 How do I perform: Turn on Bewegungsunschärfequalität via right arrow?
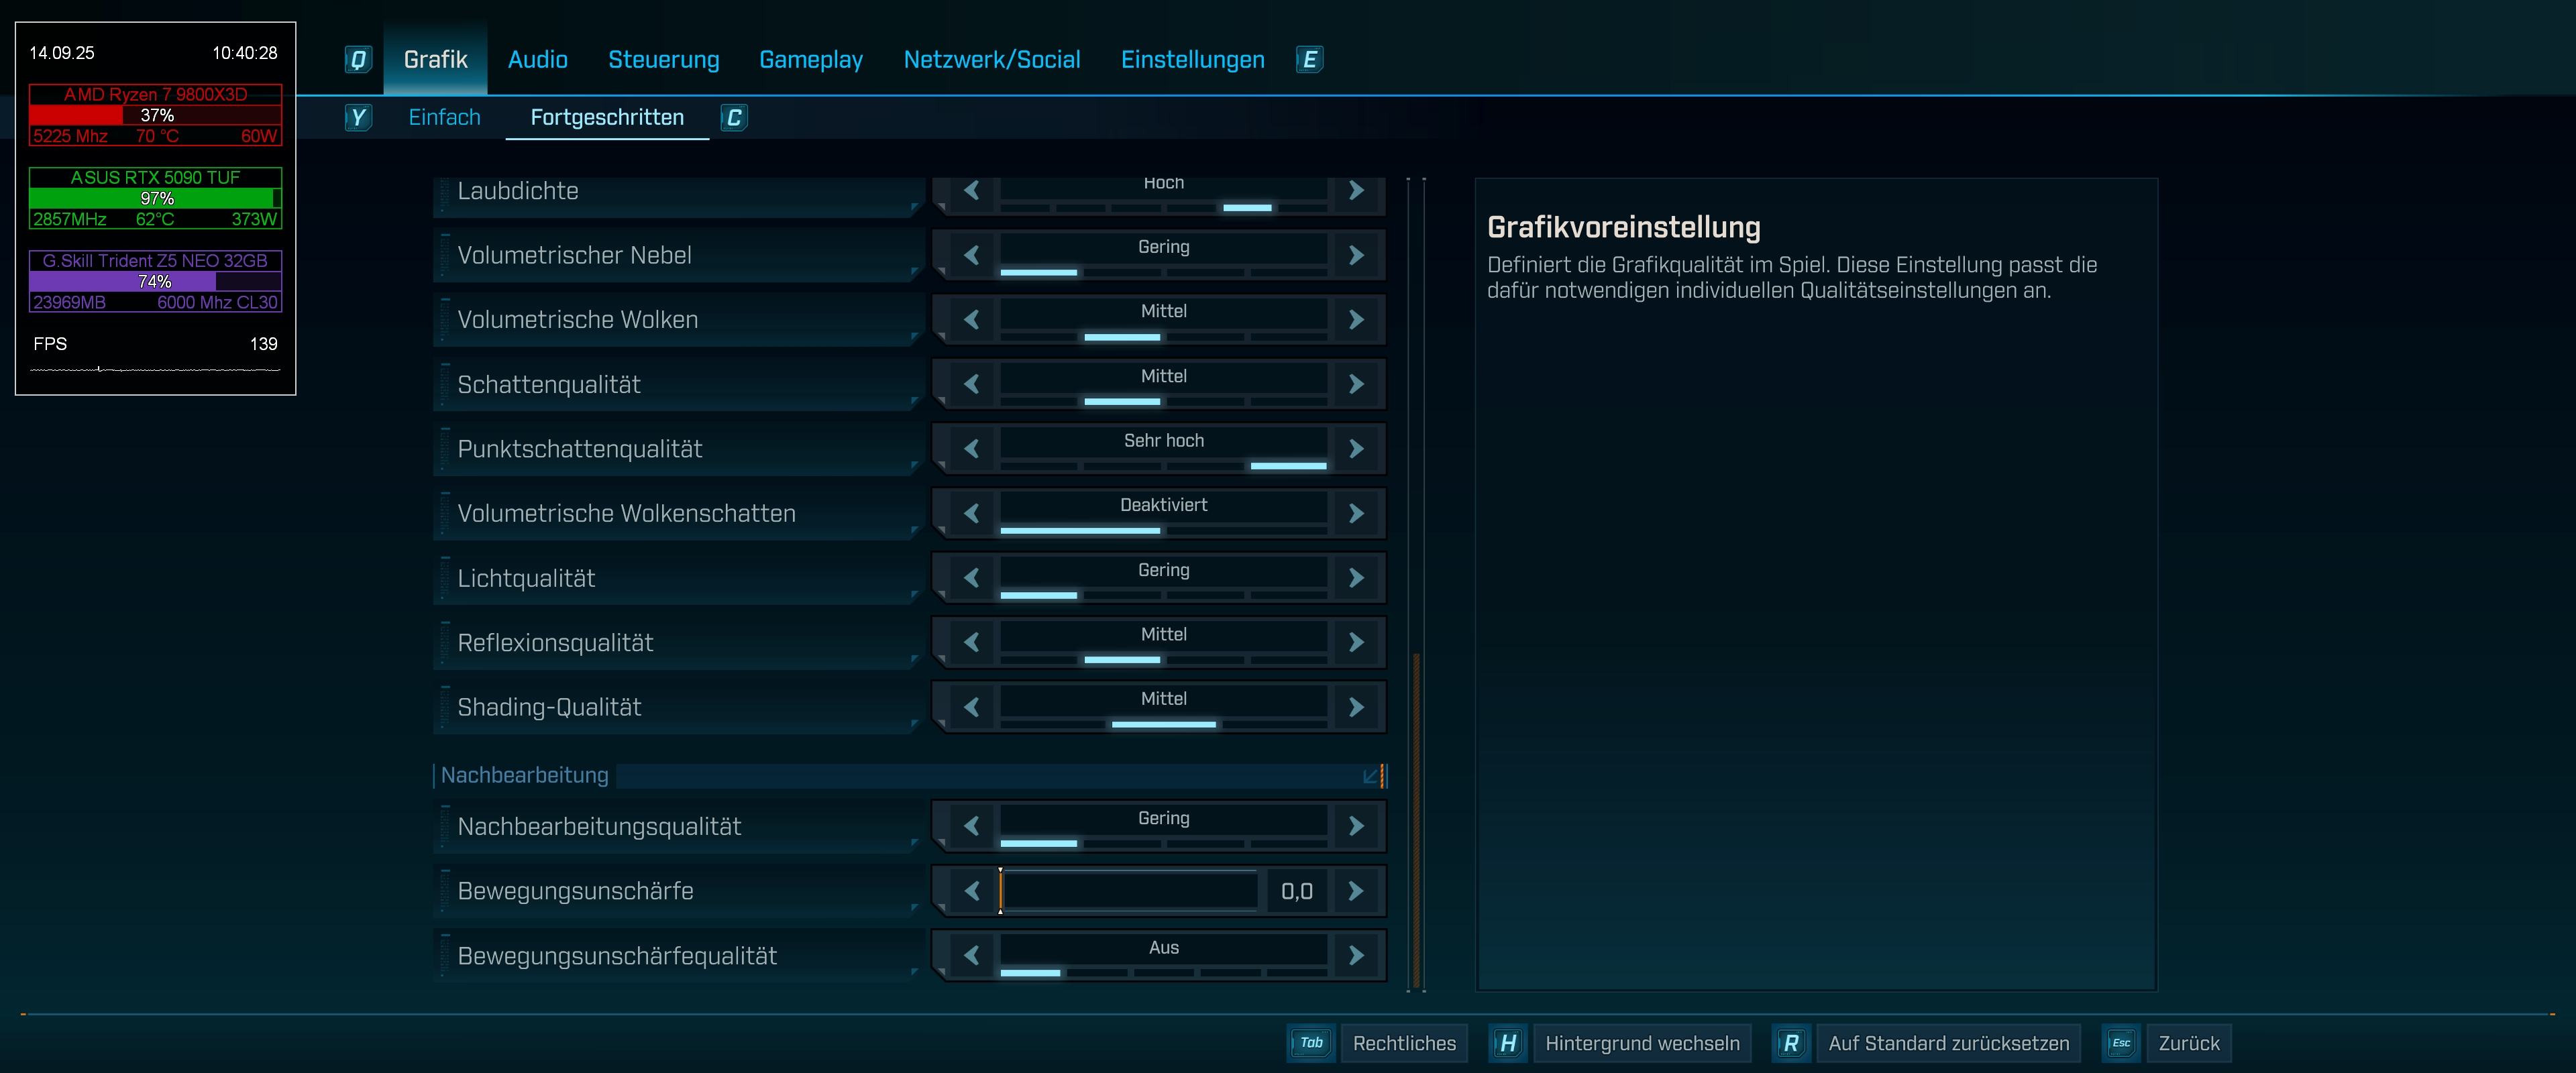(1355, 955)
